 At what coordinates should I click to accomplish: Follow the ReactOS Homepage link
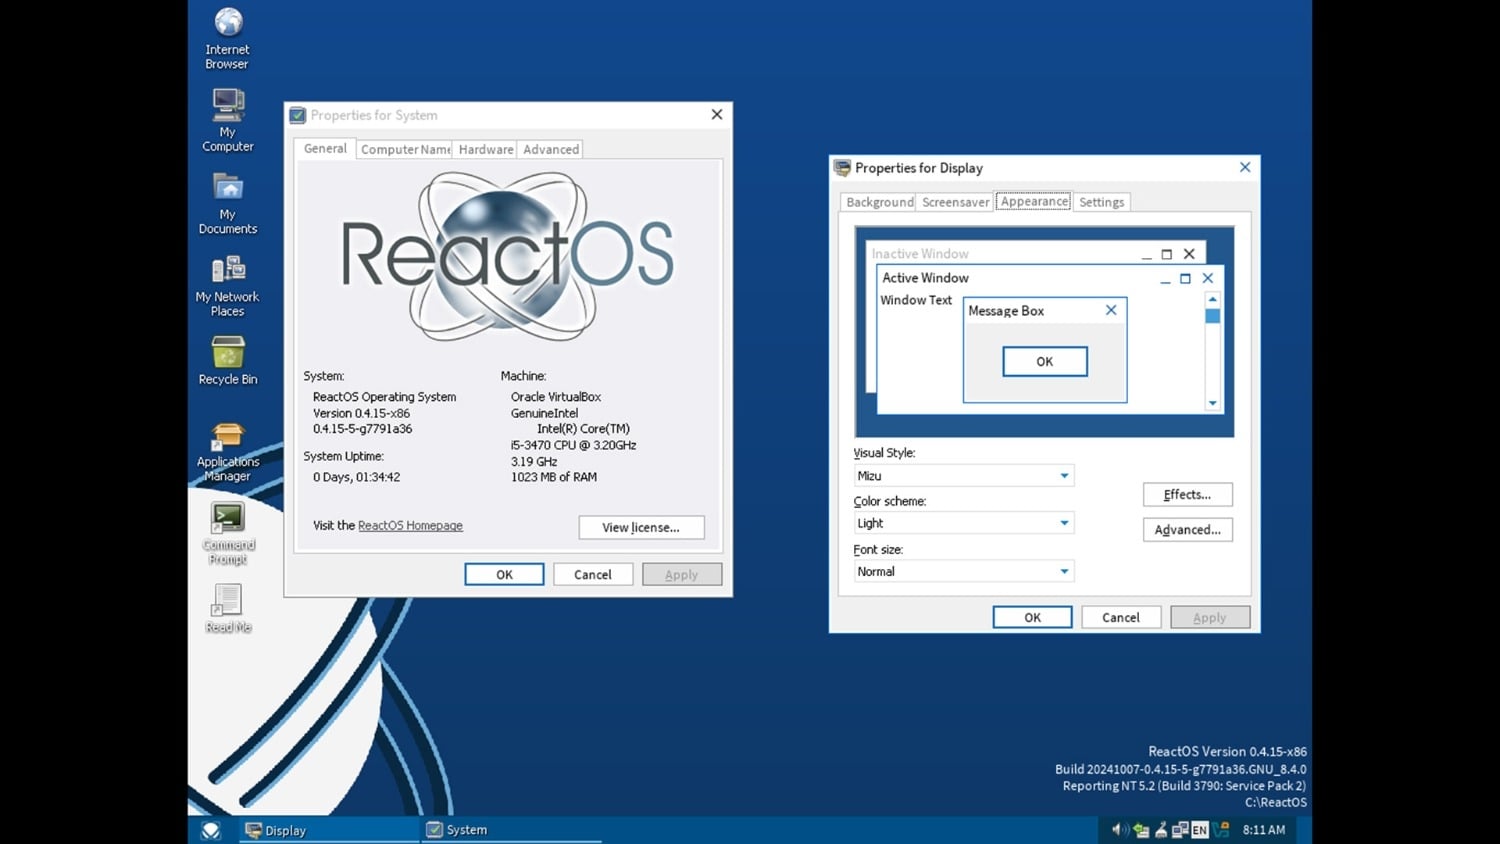click(x=410, y=526)
